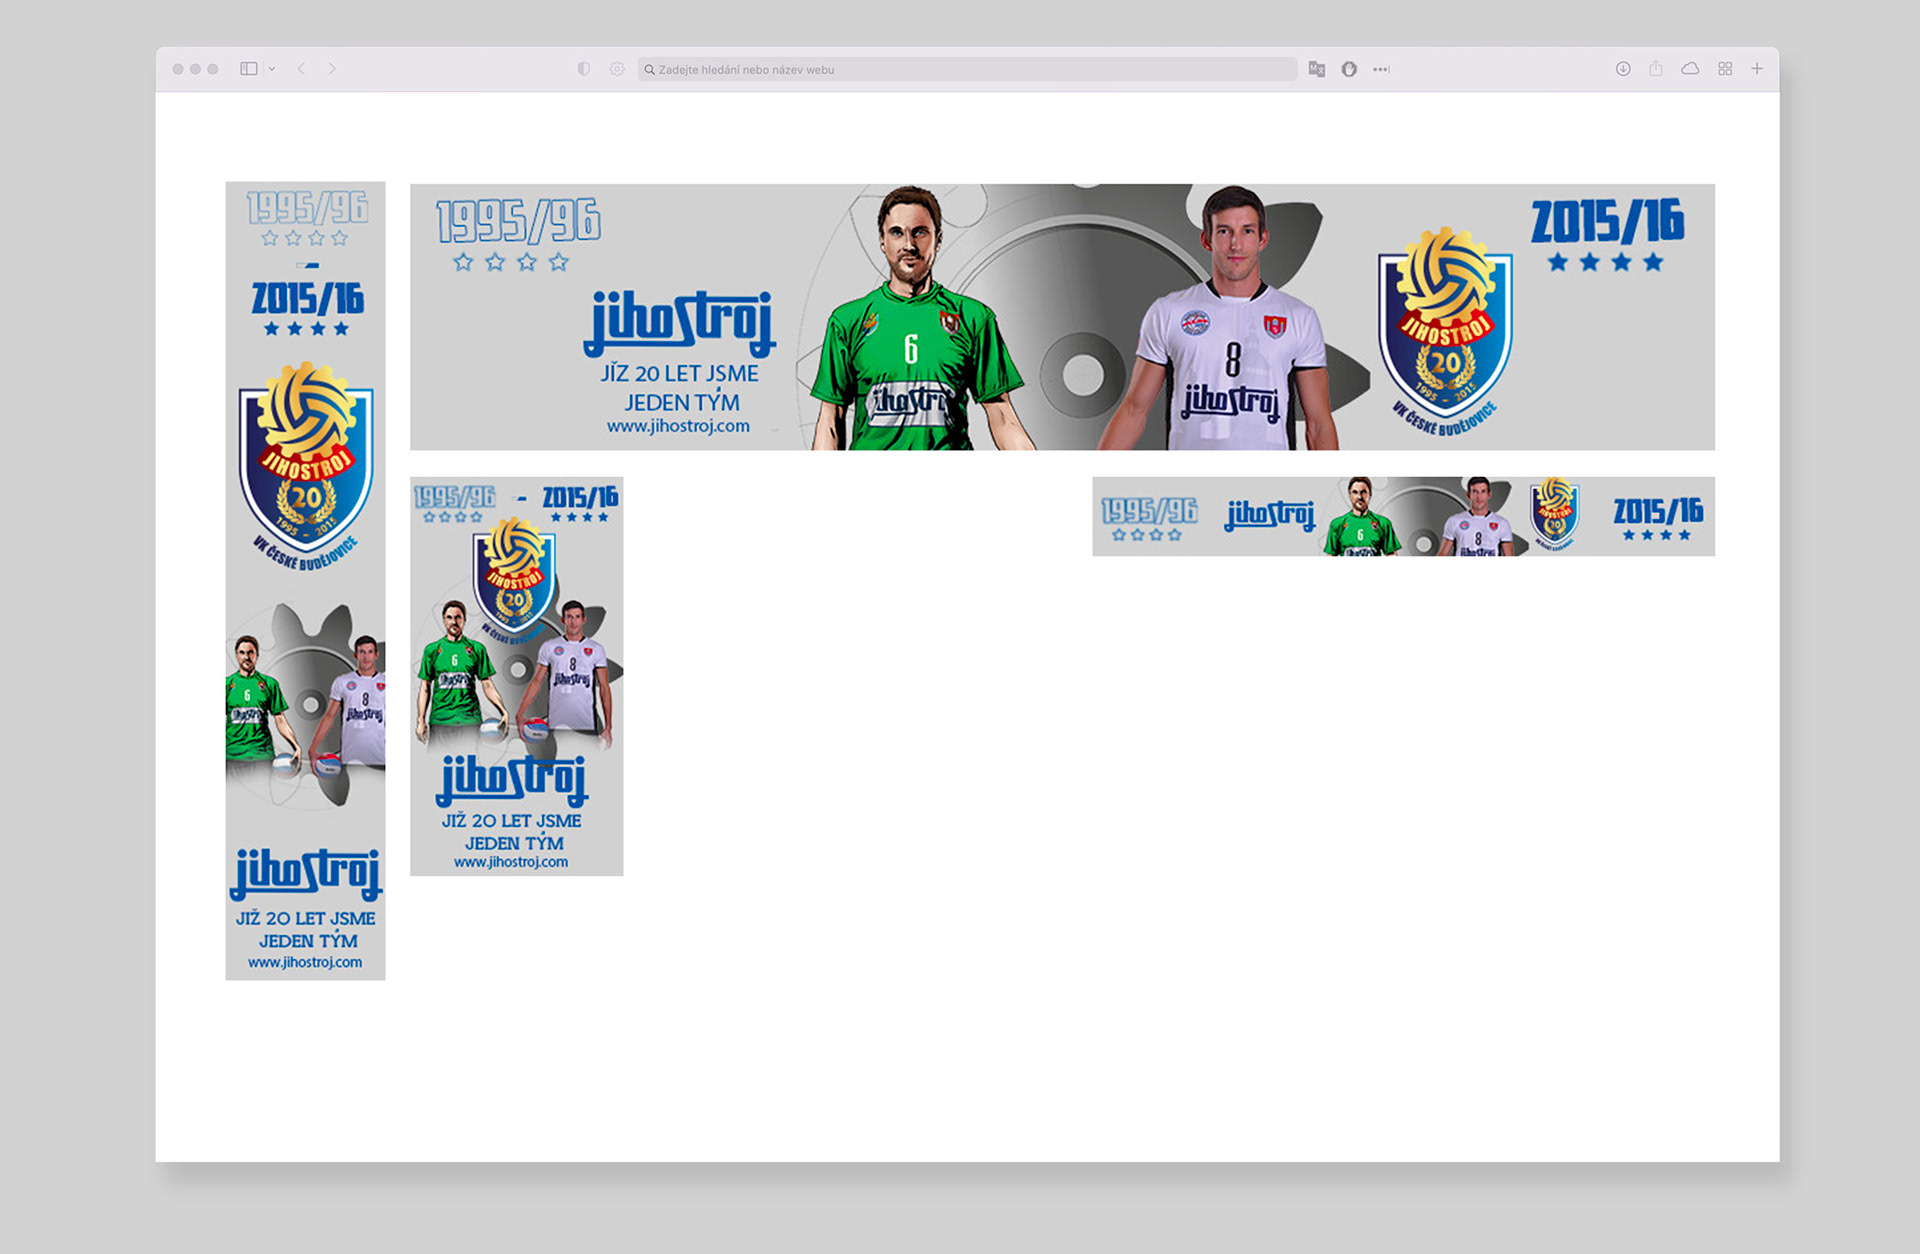
Task: Navigate back using the back arrow
Action: [x=302, y=68]
